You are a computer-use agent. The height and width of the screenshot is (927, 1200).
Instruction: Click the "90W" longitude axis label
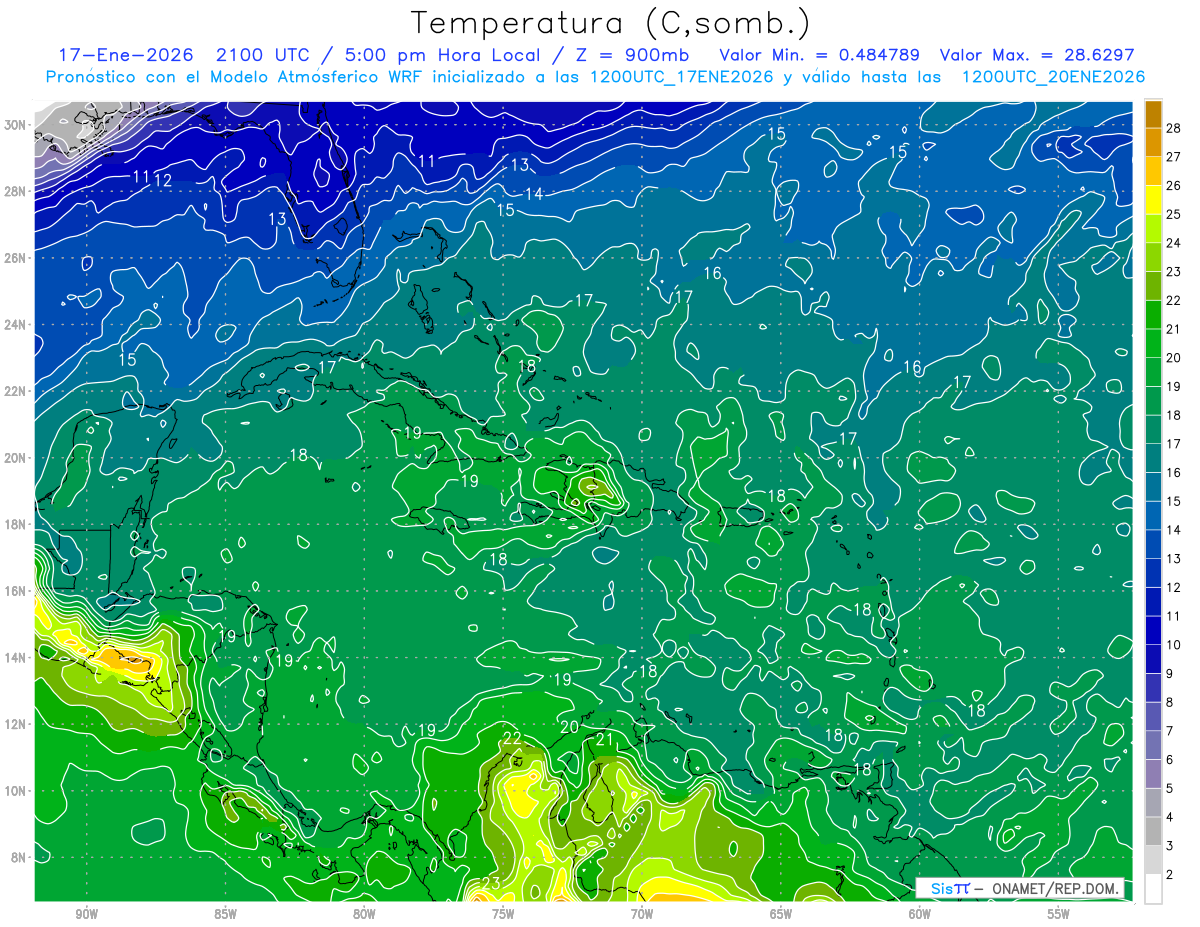pyautogui.click(x=85, y=913)
